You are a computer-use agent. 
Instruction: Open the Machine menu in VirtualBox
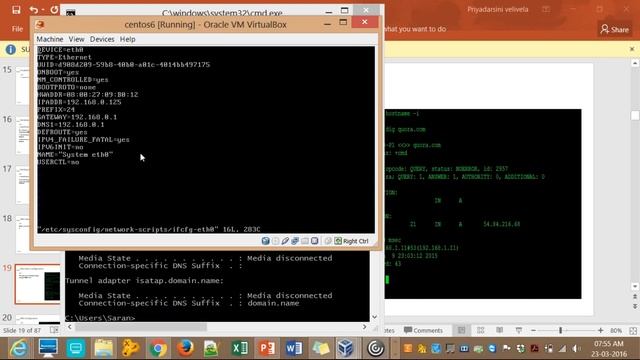click(50, 39)
